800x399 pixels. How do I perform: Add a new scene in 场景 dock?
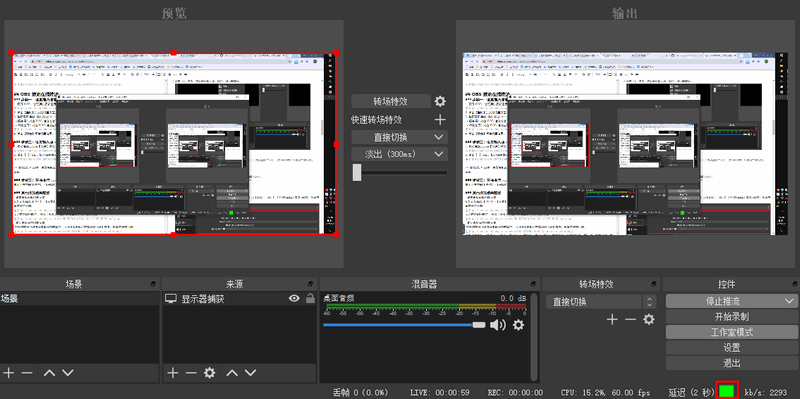click(x=8, y=373)
